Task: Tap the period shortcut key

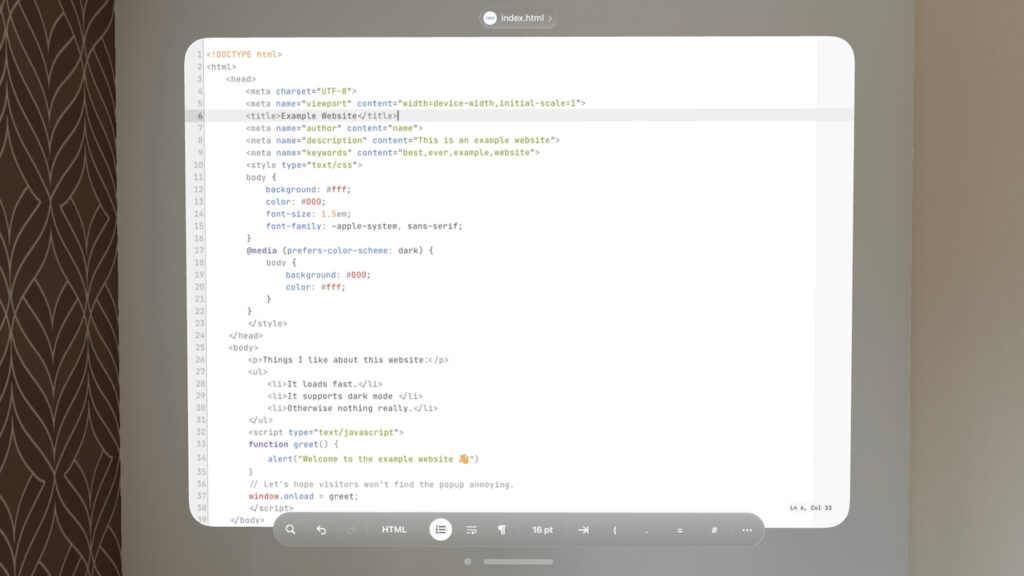Action: click(x=647, y=530)
